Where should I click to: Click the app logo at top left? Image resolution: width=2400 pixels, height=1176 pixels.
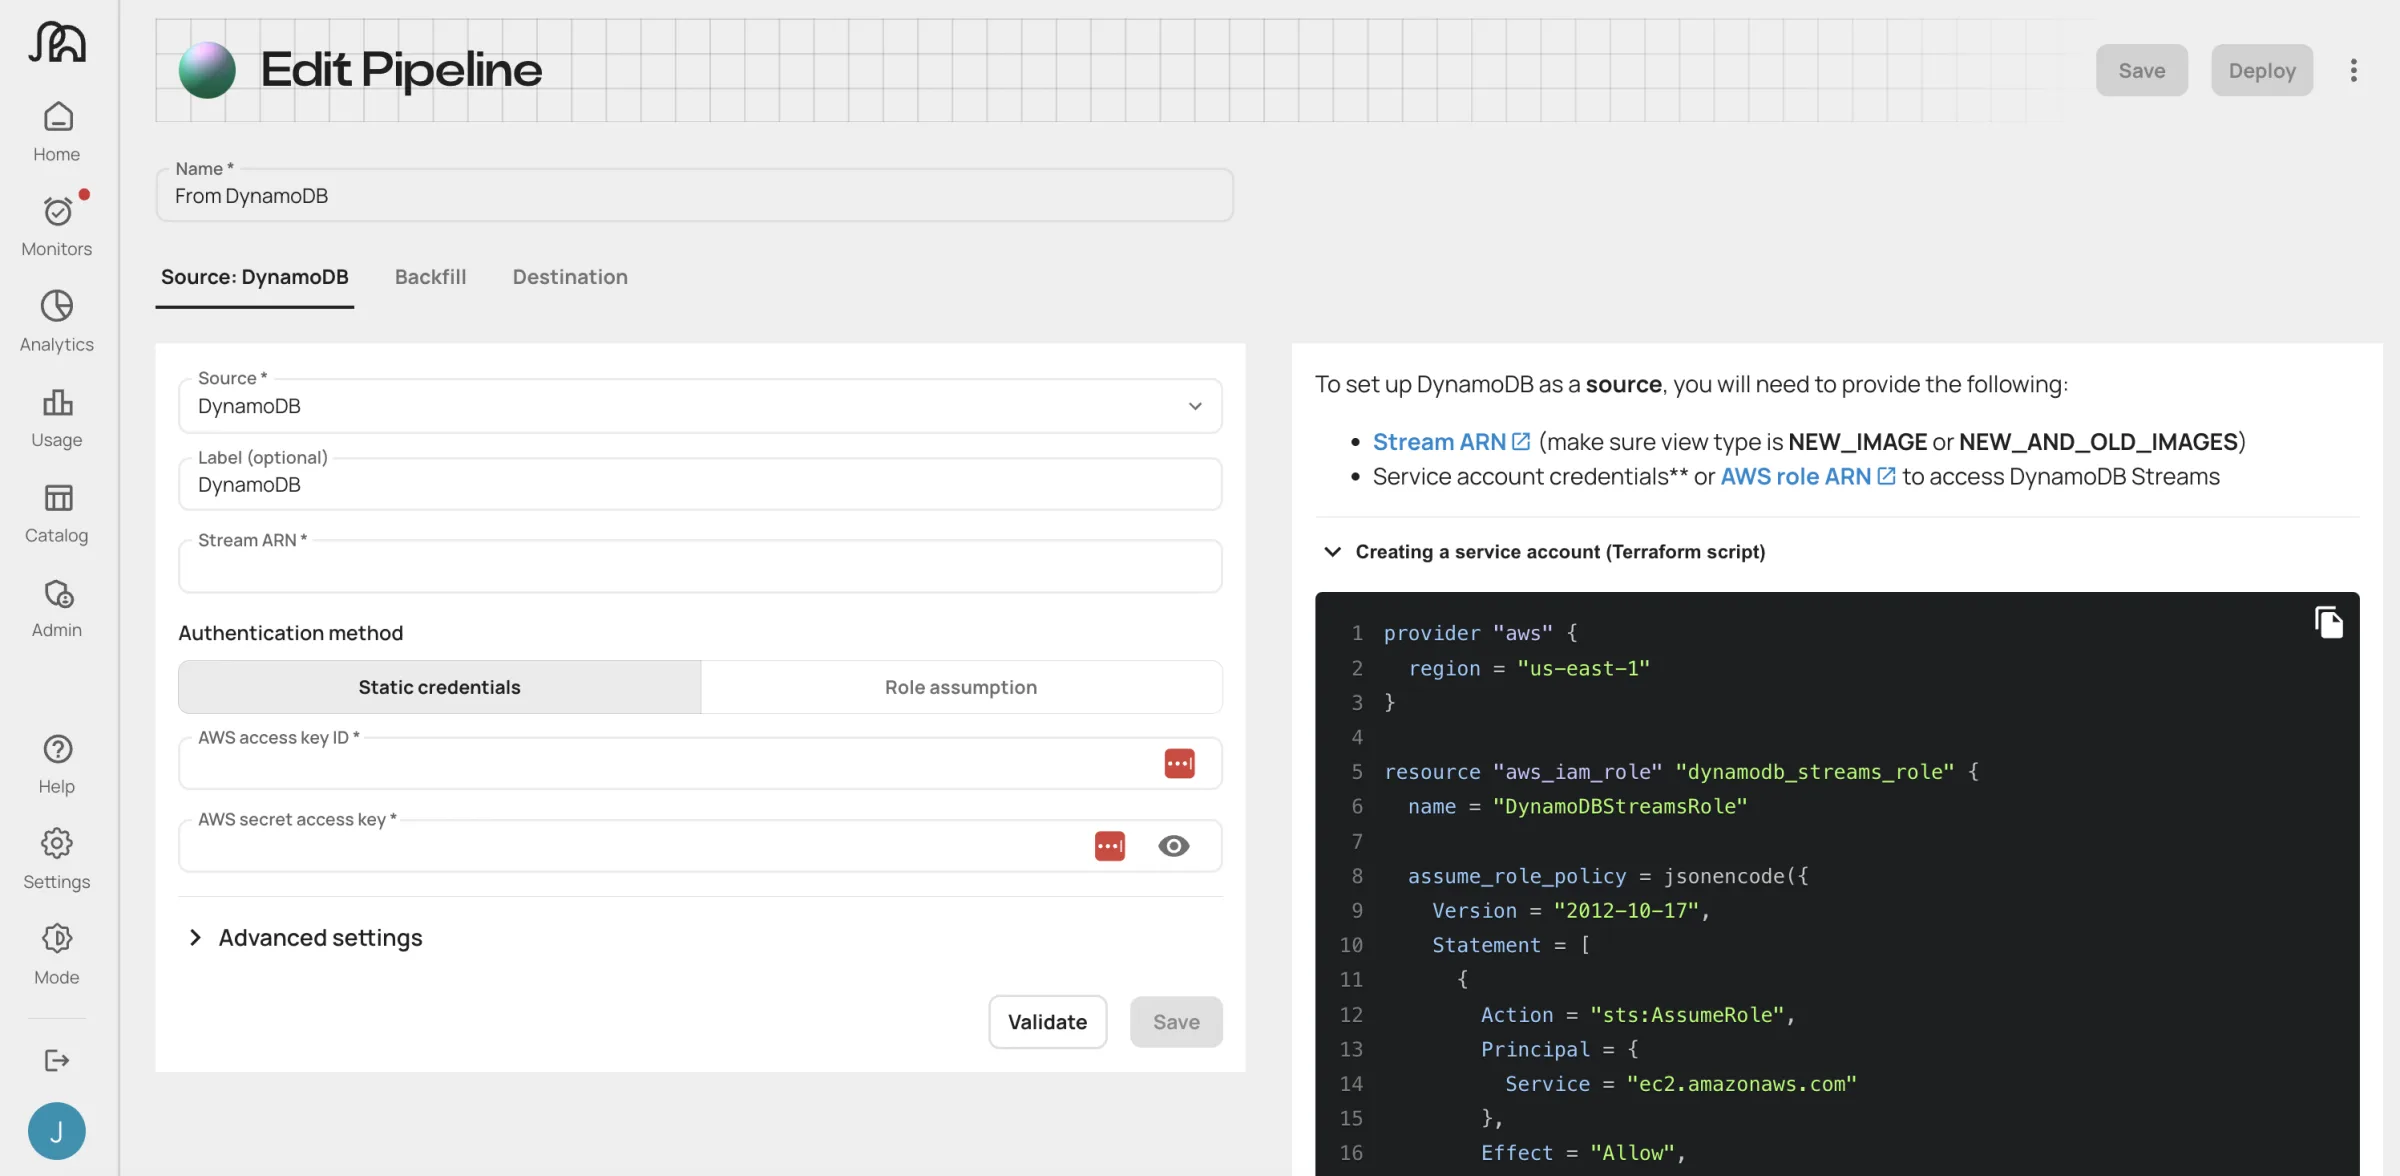point(57,42)
